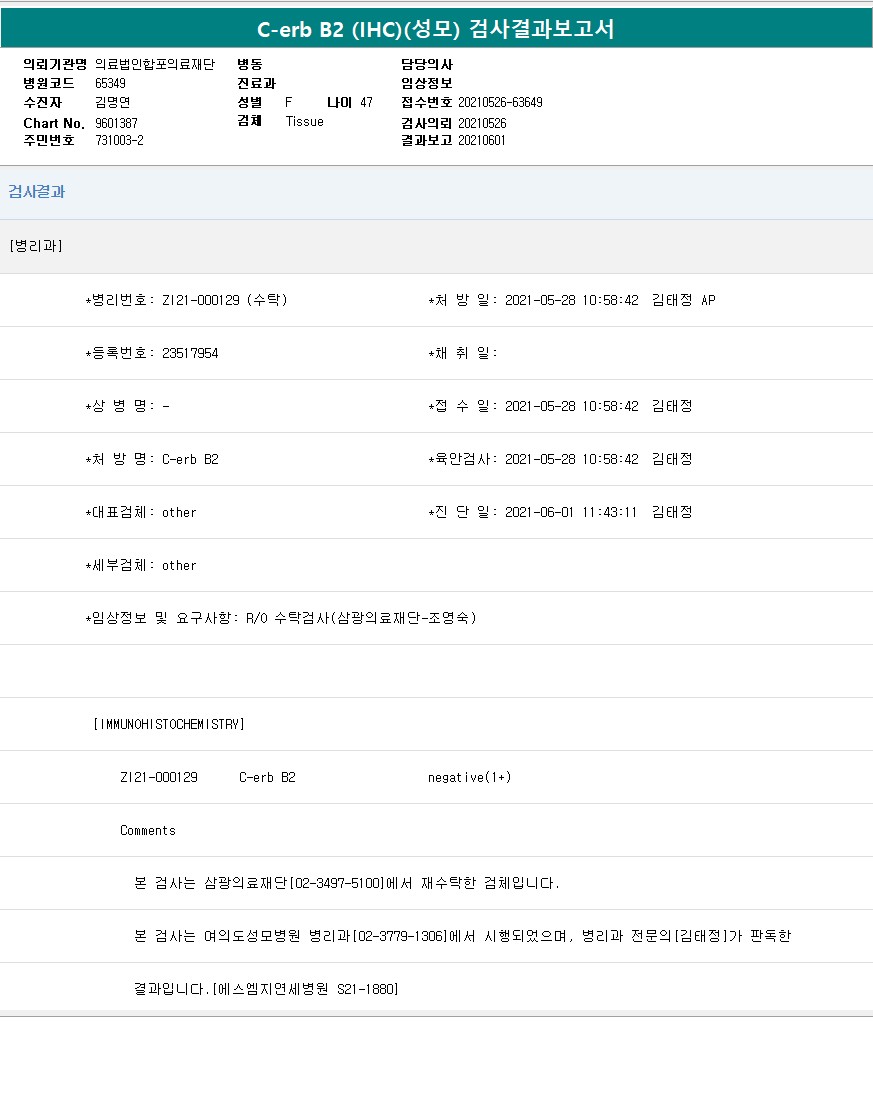Click the reference '[에스엠지연세병원 S21-1880]'
Screen dimensions: 873x1113
pyautogui.click(x=305, y=989)
